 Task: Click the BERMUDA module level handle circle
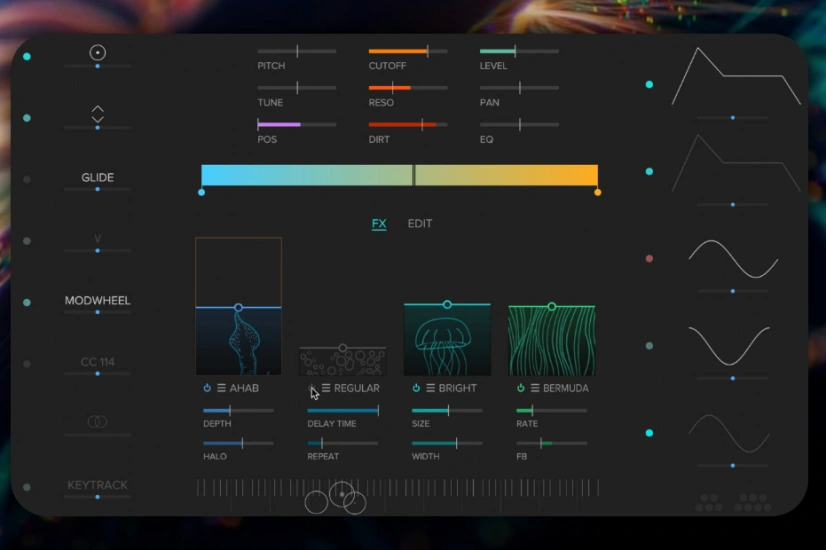click(x=552, y=306)
